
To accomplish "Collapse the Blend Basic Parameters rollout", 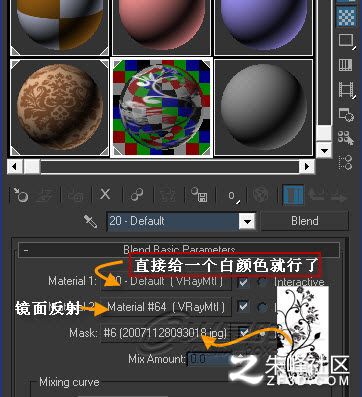I will (x=179, y=250).
